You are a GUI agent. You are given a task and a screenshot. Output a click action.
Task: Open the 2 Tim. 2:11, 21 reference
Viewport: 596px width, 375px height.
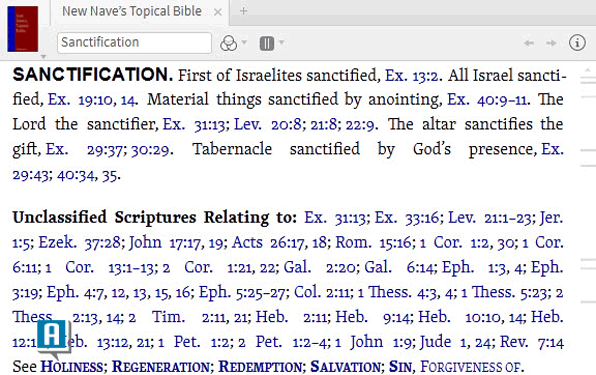pyautogui.click(x=187, y=317)
